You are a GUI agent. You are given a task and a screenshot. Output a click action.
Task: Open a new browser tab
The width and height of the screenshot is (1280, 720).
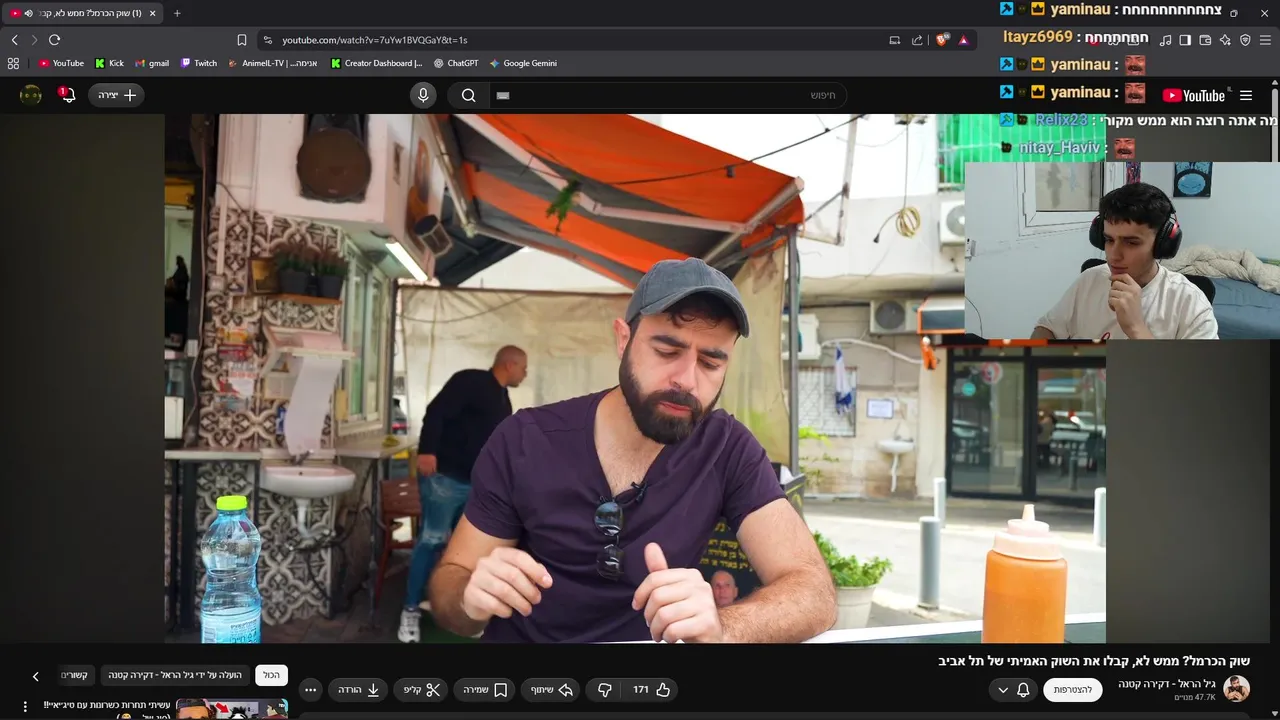[177, 13]
